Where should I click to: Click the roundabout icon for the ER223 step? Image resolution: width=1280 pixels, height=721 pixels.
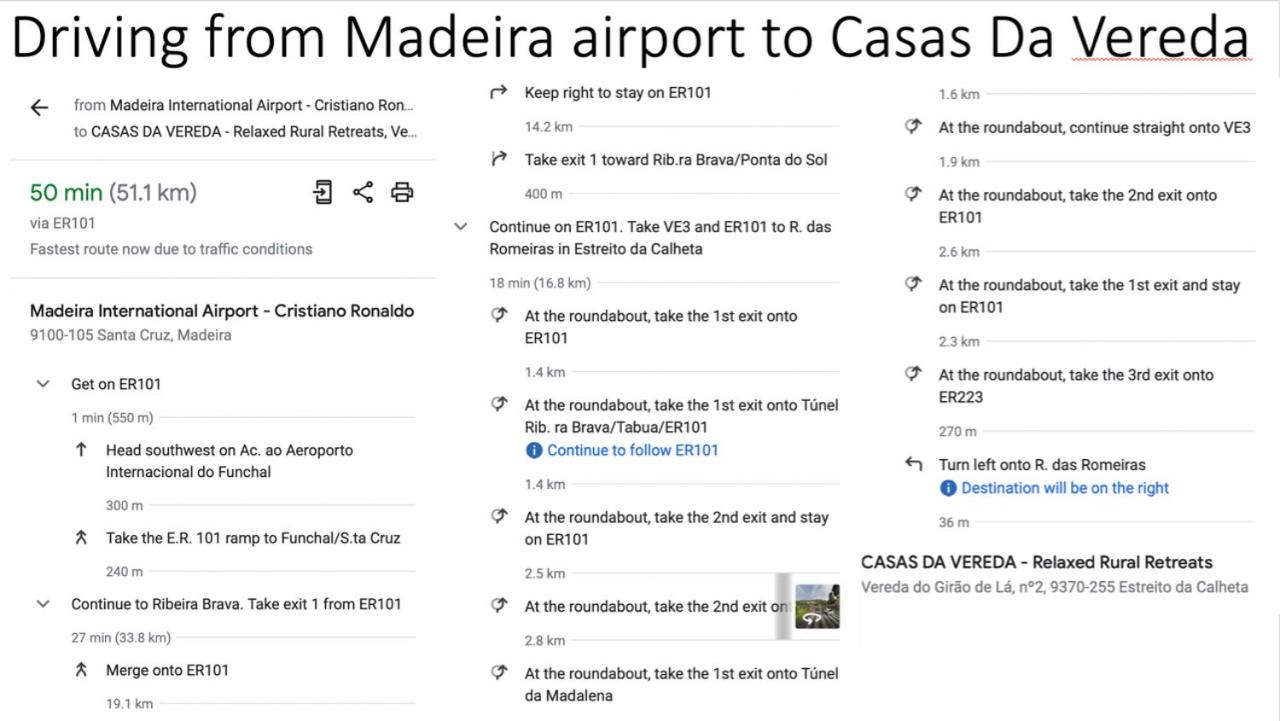[913, 375]
